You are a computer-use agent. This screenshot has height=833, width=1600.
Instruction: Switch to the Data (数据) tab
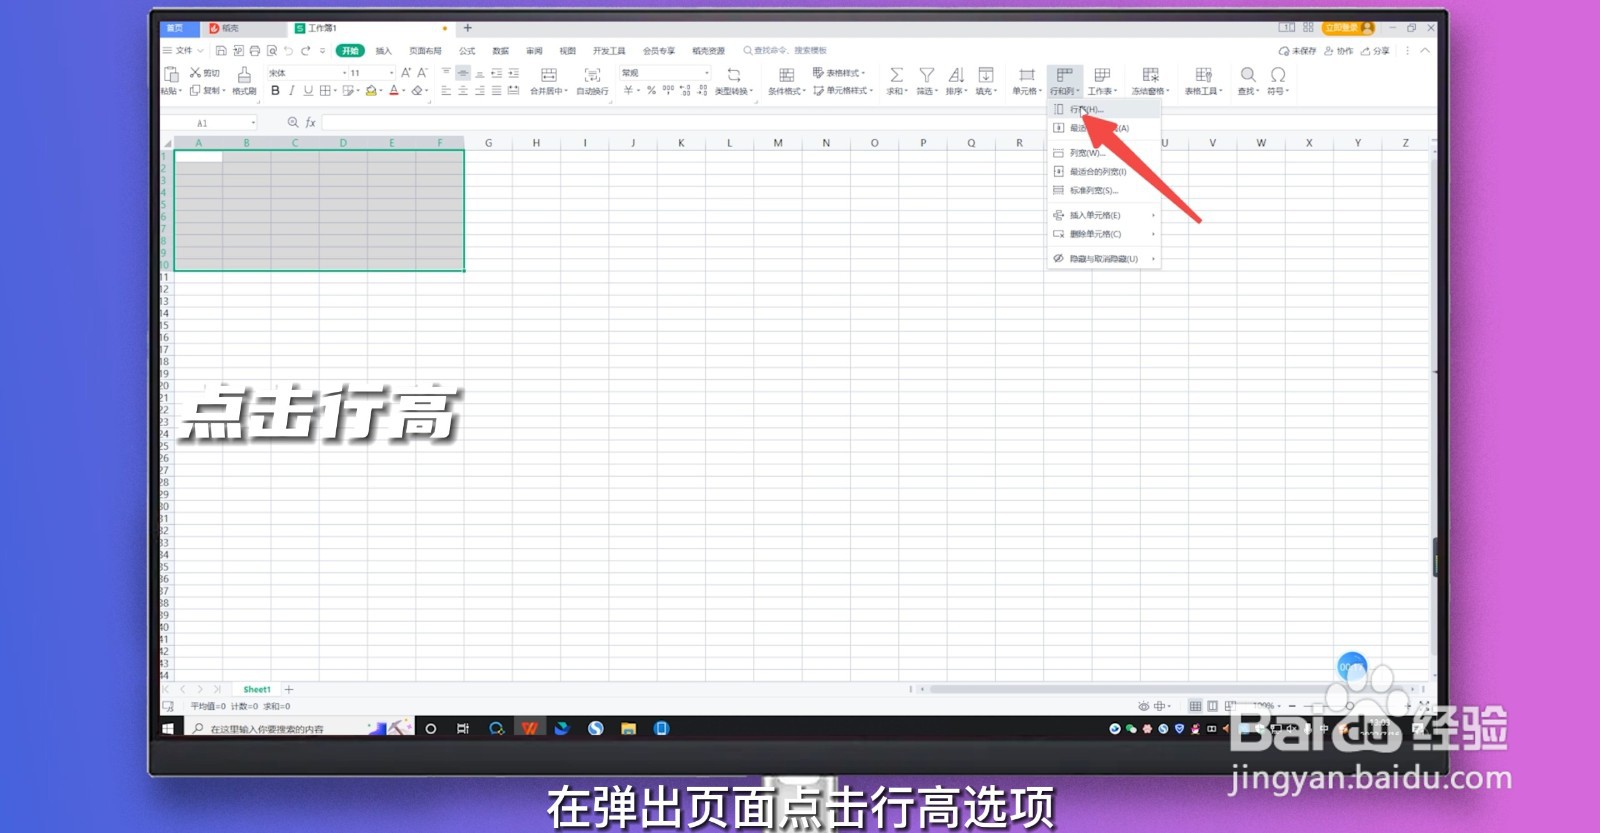pos(501,51)
